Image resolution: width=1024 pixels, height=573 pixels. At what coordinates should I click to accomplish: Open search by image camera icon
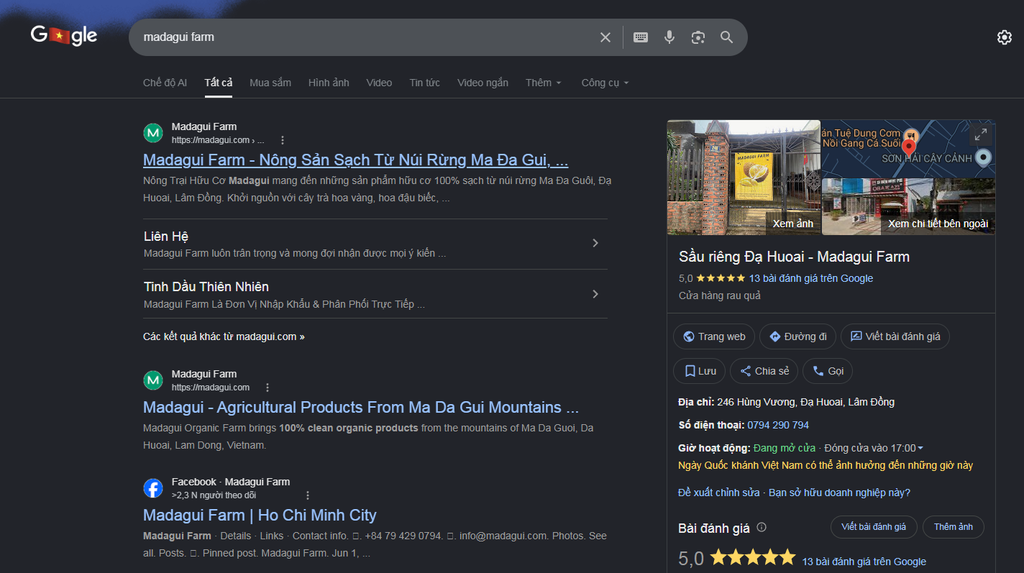coord(698,37)
